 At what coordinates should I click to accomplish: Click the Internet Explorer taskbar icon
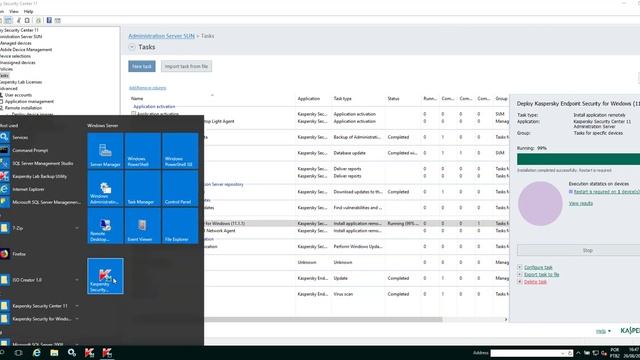pyautogui.click(x=36, y=353)
